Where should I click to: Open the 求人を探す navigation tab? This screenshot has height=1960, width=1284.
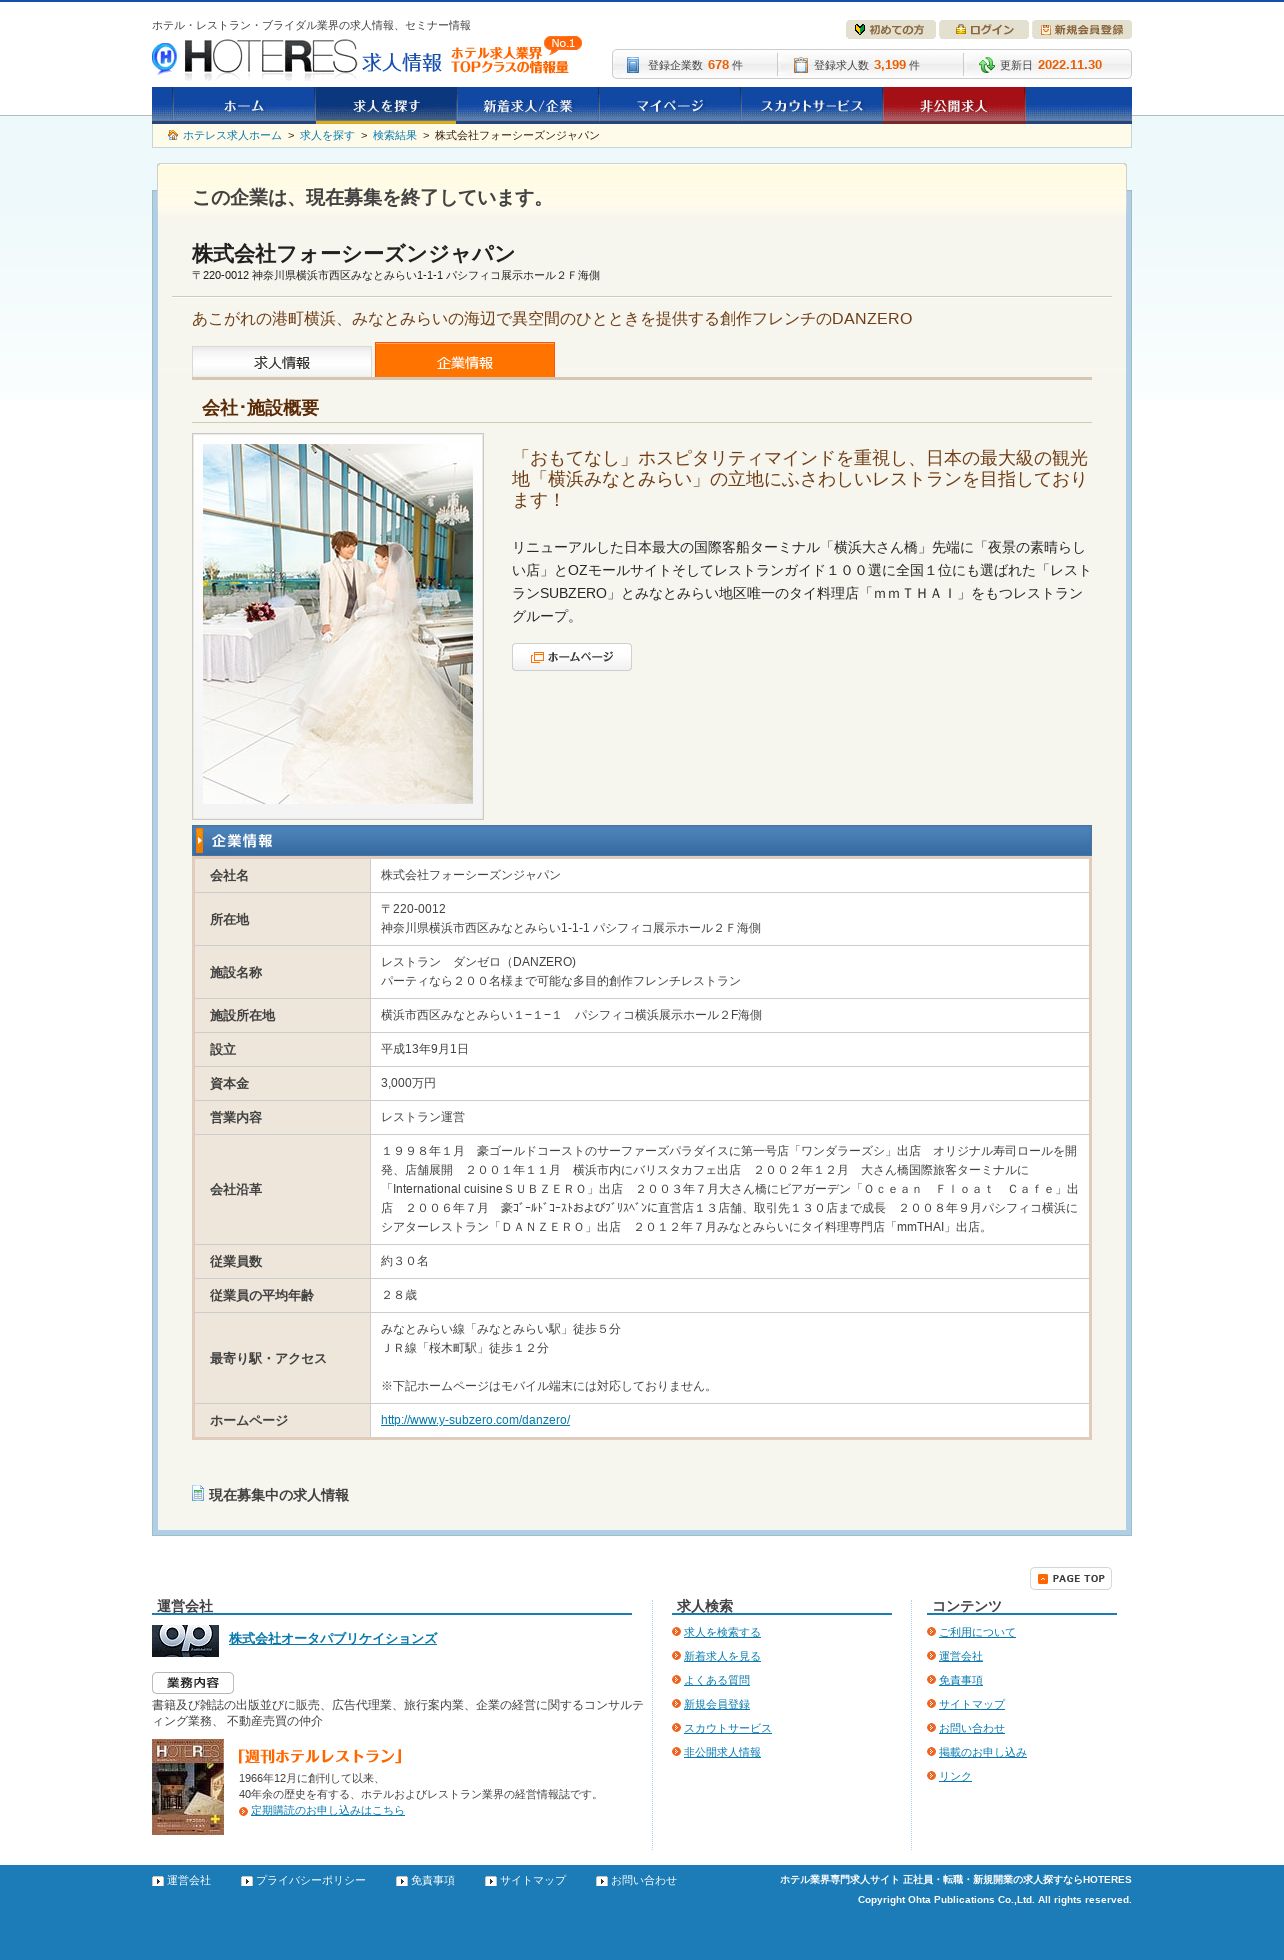[x=386, y=105]
